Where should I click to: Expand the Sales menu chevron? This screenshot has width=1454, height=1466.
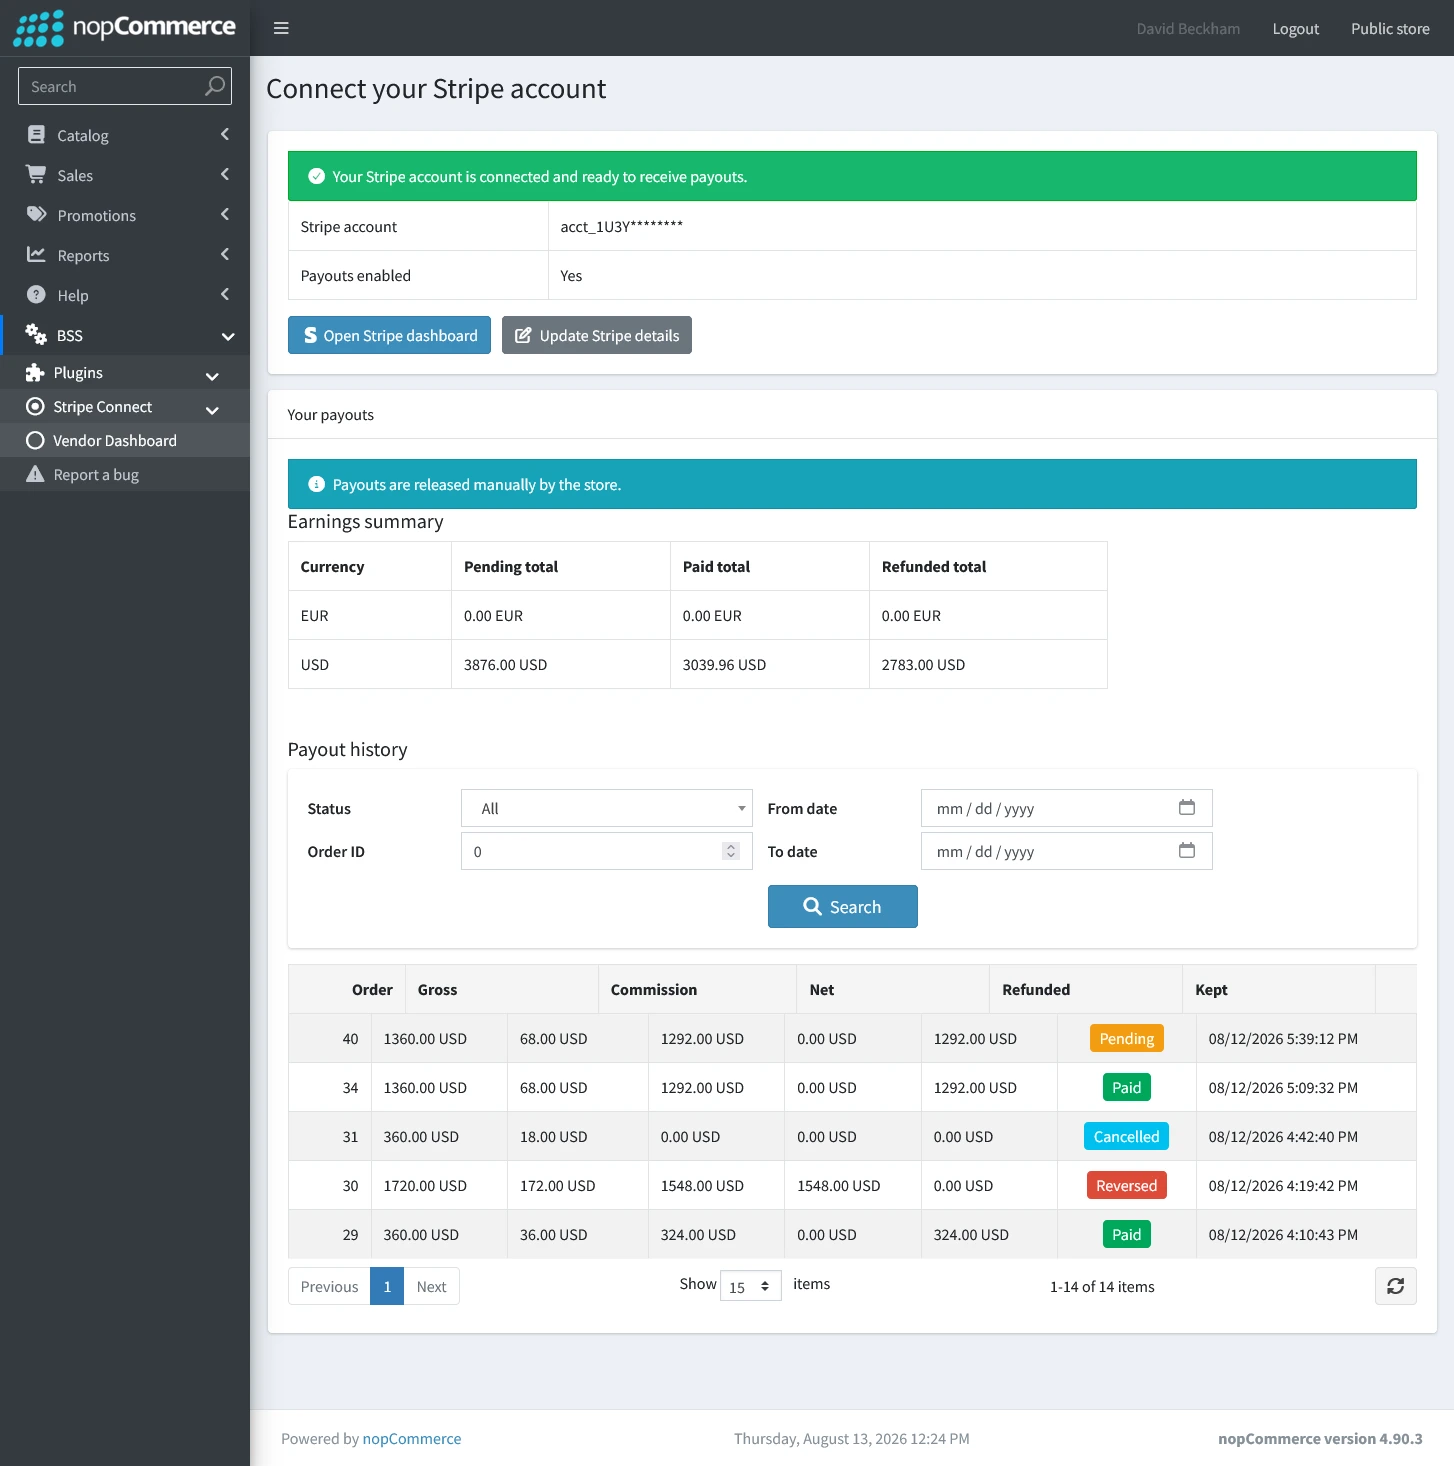pos(225,175)
